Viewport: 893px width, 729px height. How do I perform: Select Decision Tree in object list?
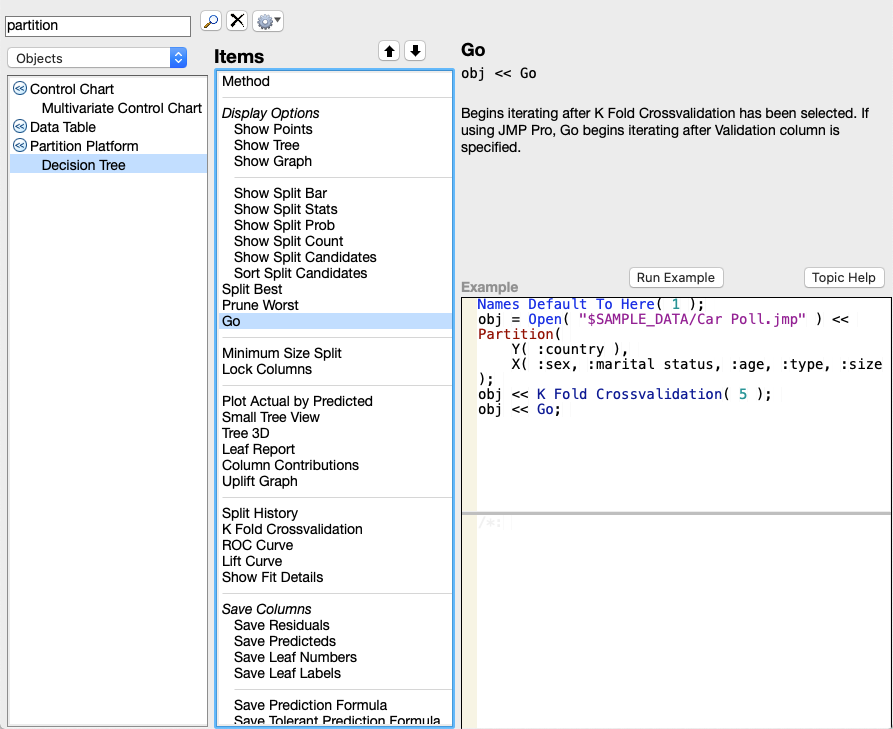click(83, 165)
